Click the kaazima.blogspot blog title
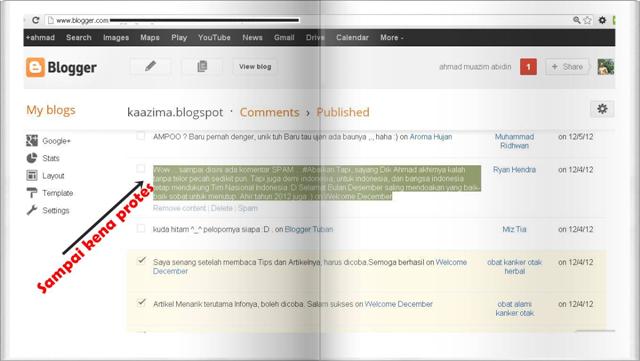 pos(175,112)
